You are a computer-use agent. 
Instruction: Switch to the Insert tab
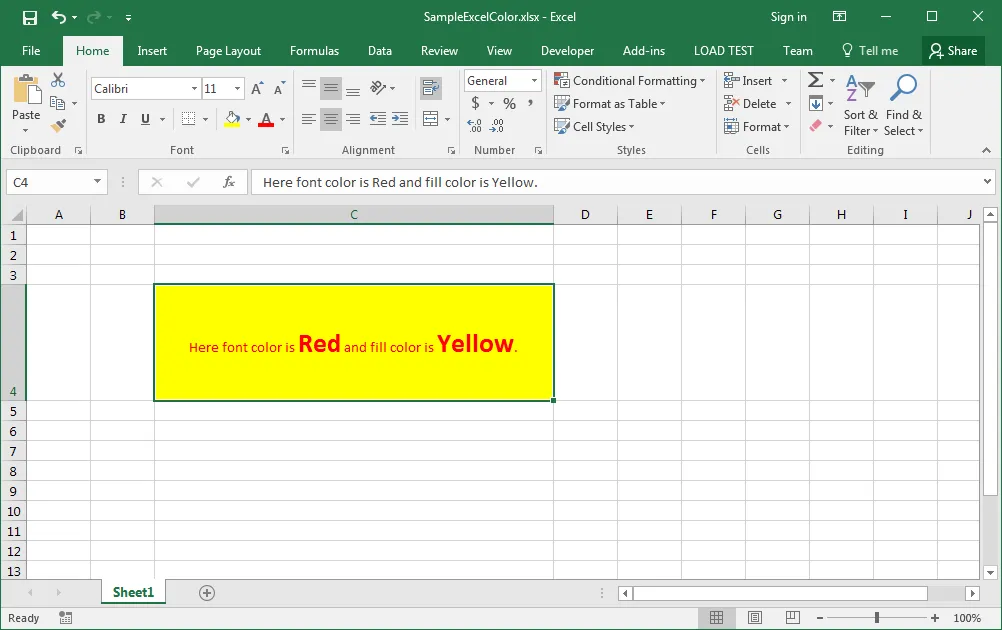click(x=152, y=51)
